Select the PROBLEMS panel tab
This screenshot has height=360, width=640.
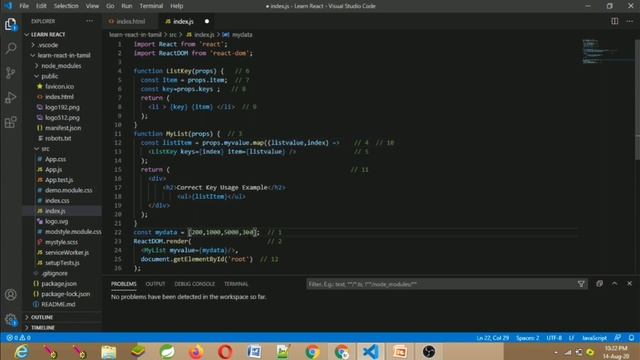pyautogui.click(x=124, y=284)
